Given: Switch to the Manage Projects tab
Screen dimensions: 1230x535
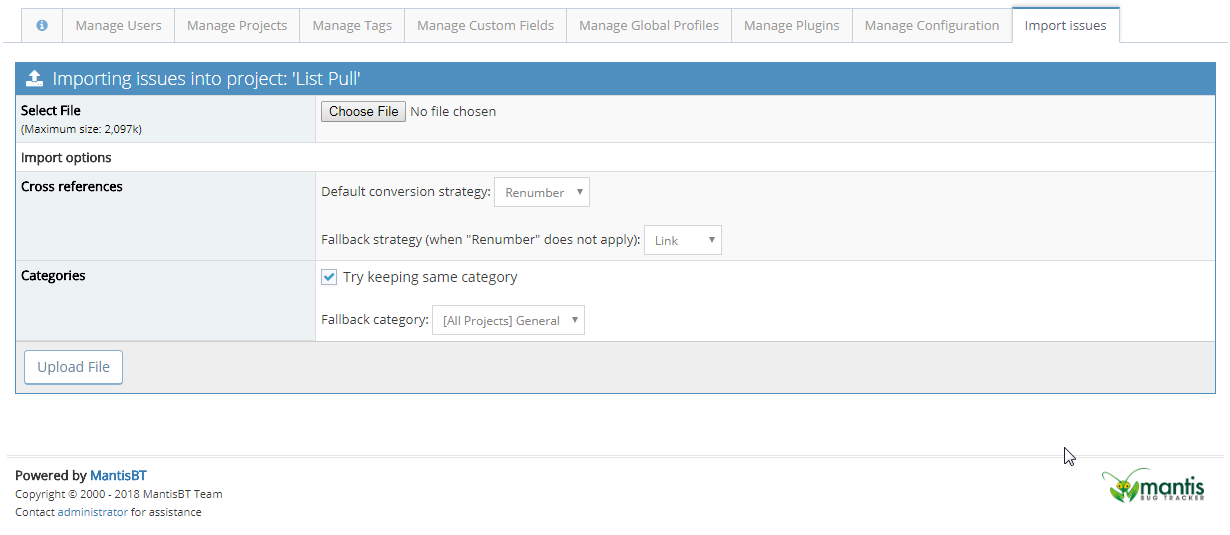Looking at the screenshot, I should pos(237,25).
